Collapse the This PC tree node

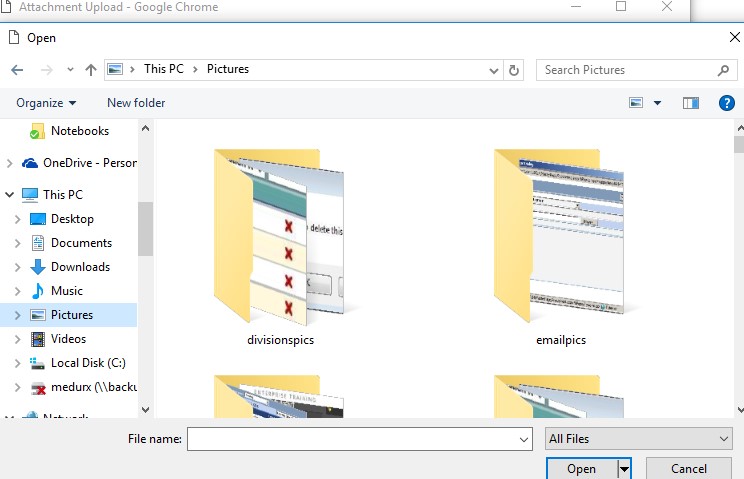click(10, 195)
